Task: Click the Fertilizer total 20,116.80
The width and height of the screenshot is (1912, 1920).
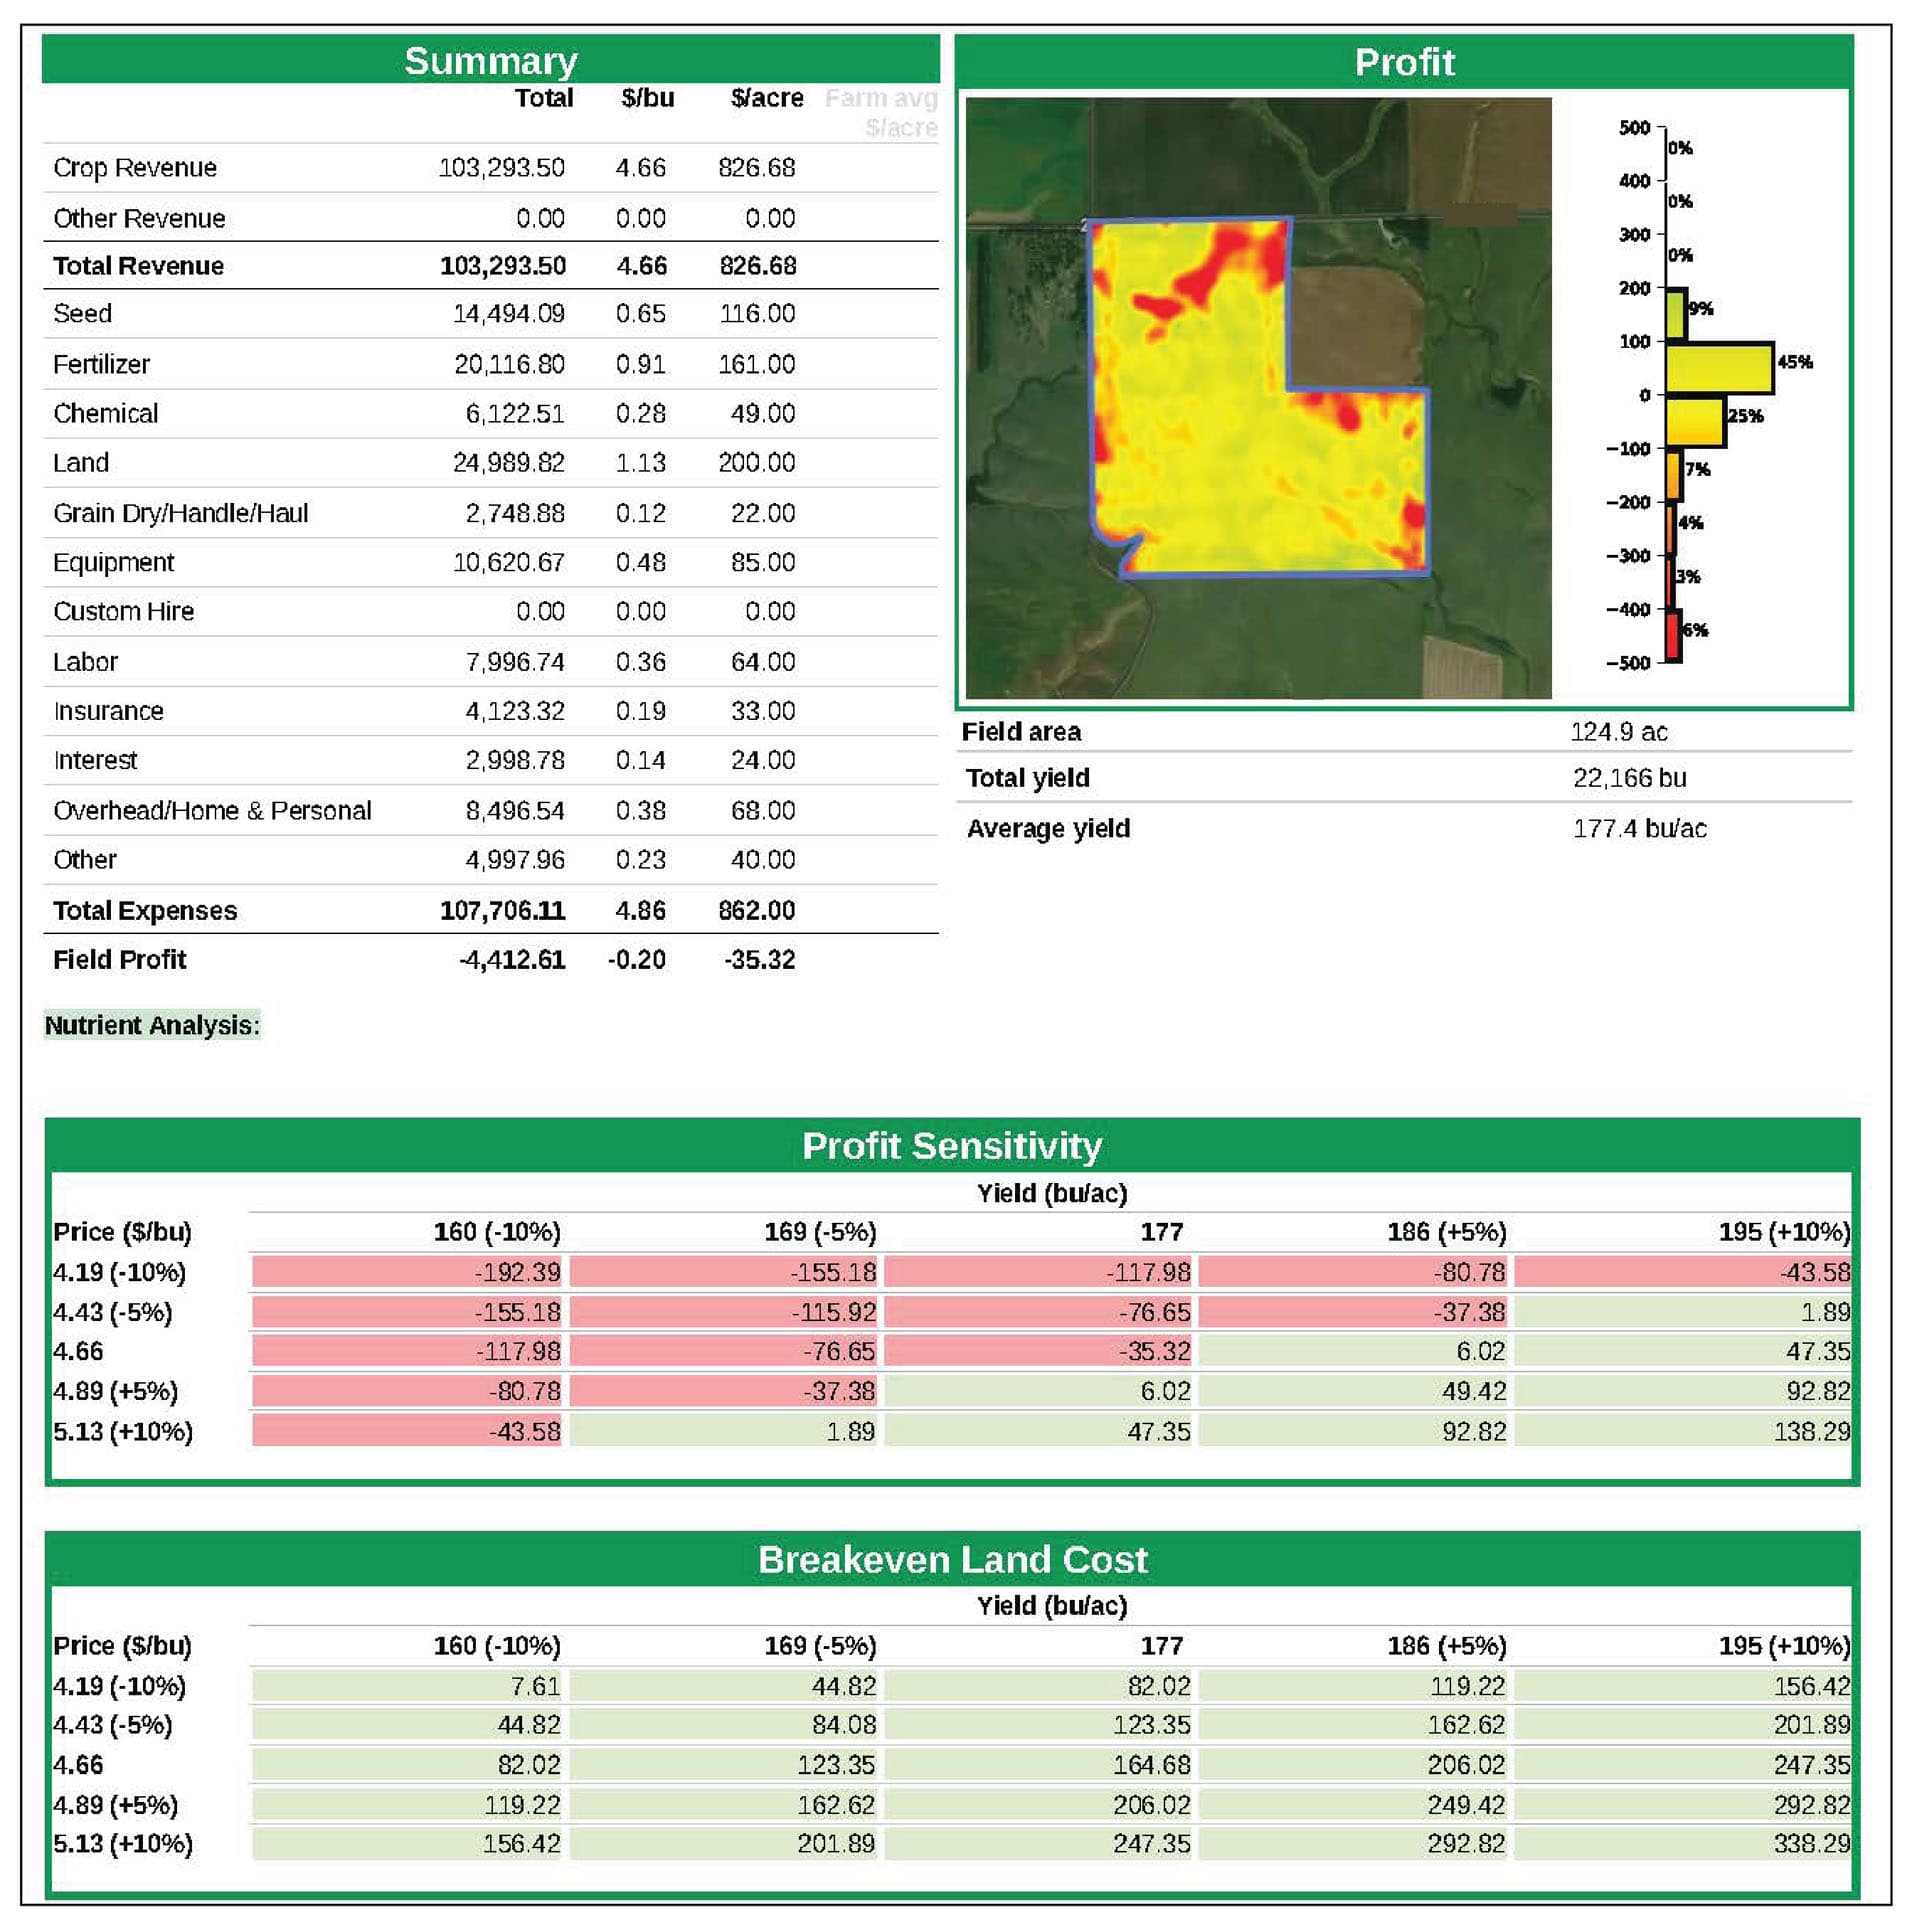Action: 509,364
